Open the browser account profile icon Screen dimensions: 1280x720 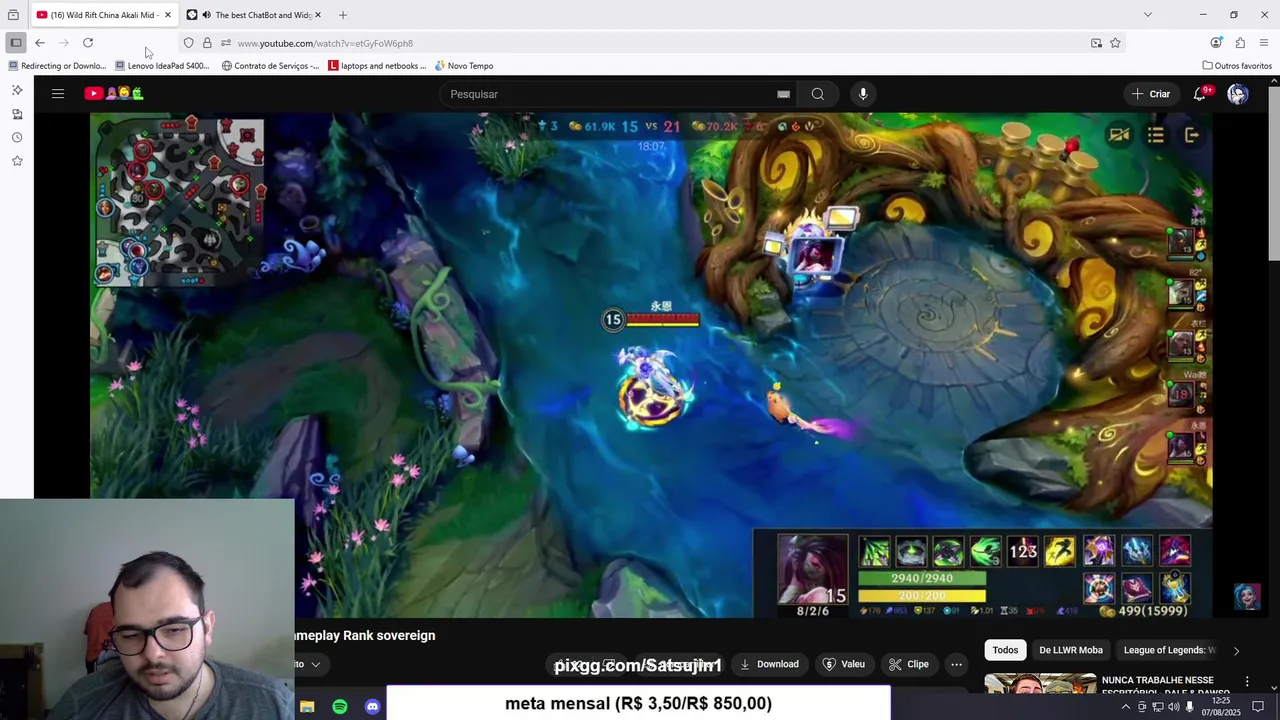tap(1216, 43)
